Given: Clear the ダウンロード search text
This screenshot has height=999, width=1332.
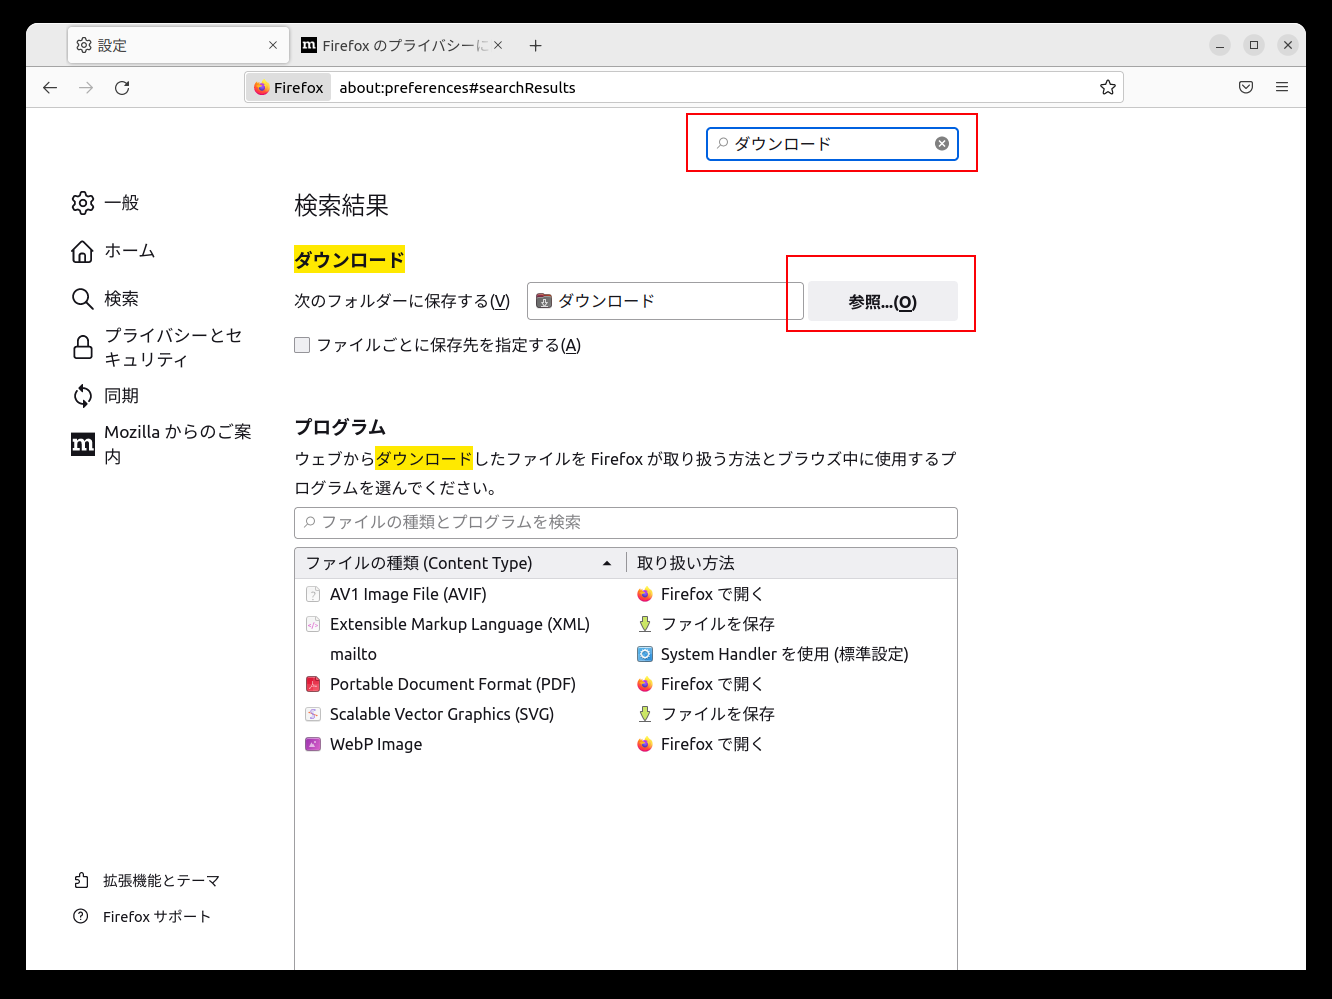Looking at the screenshot, I should click(942, 144).
